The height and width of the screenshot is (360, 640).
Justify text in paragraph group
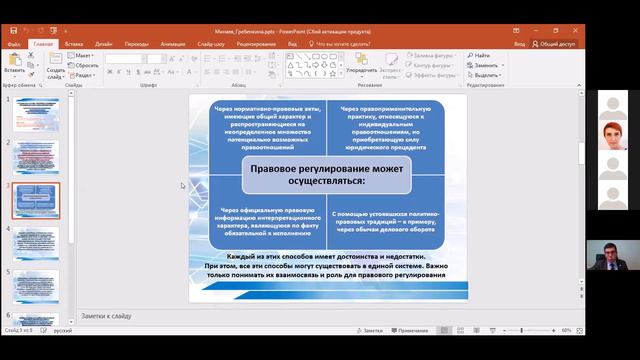tap(236, 72)
